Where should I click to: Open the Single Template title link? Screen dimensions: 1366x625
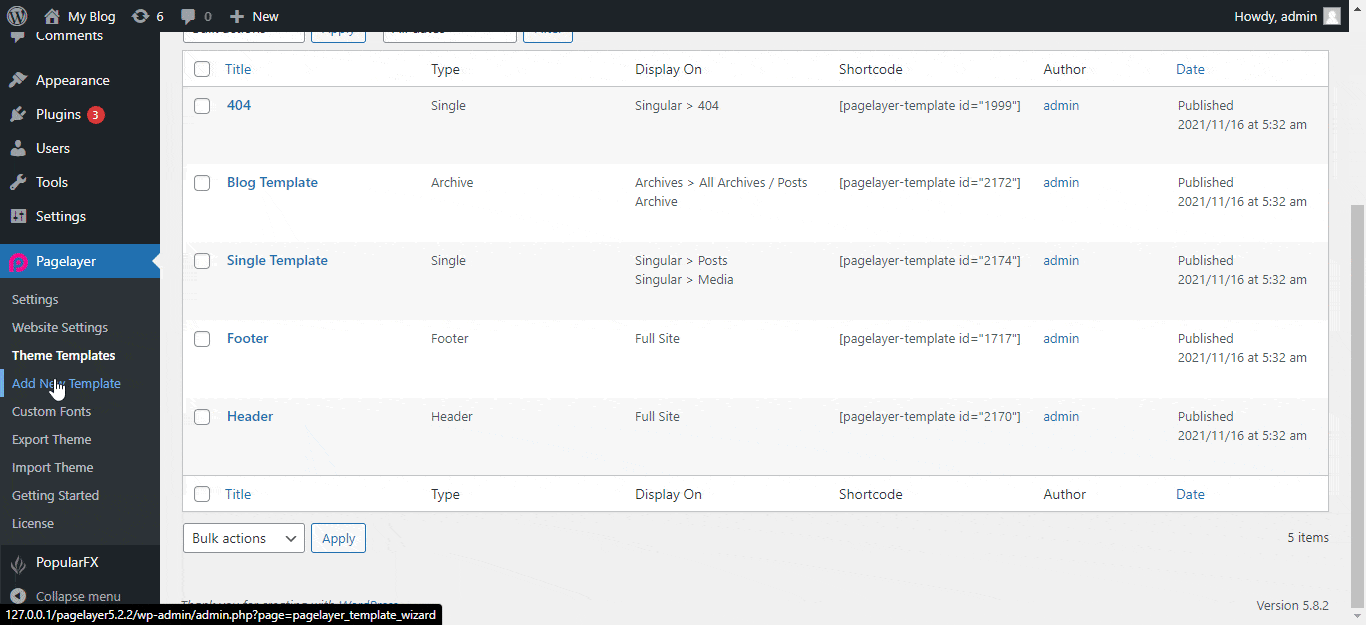click(x=277, y=260)
